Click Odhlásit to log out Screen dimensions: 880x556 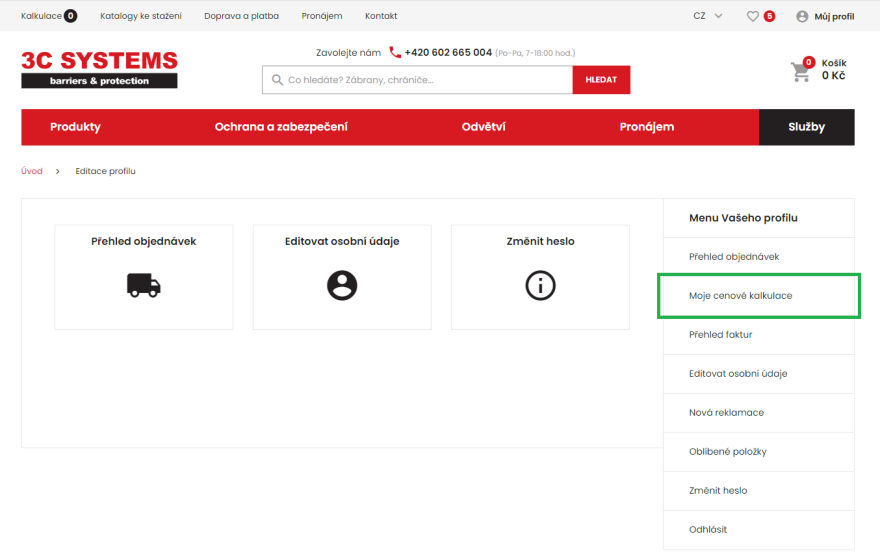click(759, 530)
